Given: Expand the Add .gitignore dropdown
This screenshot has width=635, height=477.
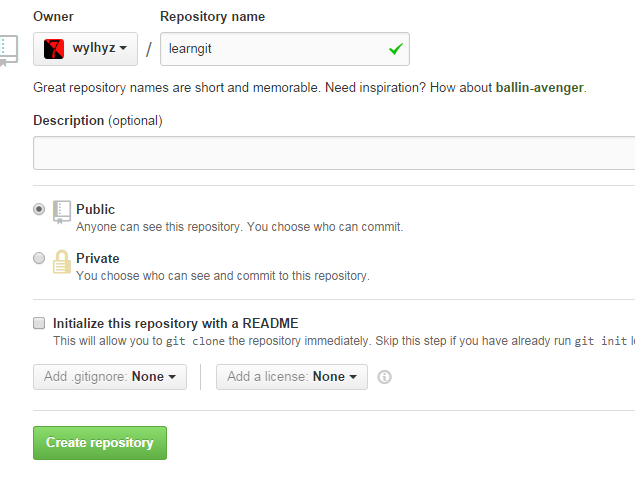Looking at the screenshot, I should [x=110, y=377].
